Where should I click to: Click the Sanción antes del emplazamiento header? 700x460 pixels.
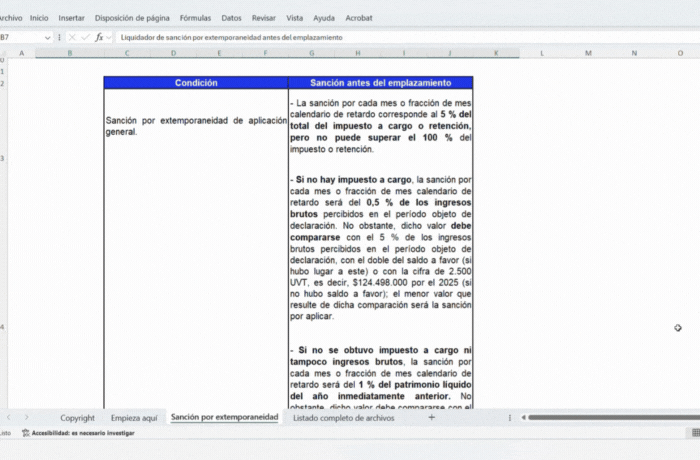(381, 83)
